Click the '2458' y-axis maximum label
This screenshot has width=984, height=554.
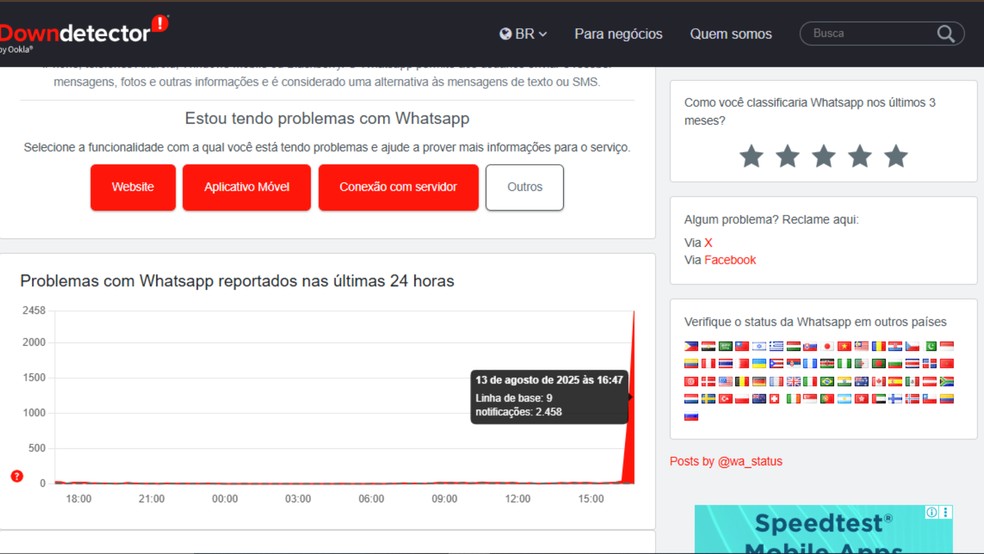[34, 311]
